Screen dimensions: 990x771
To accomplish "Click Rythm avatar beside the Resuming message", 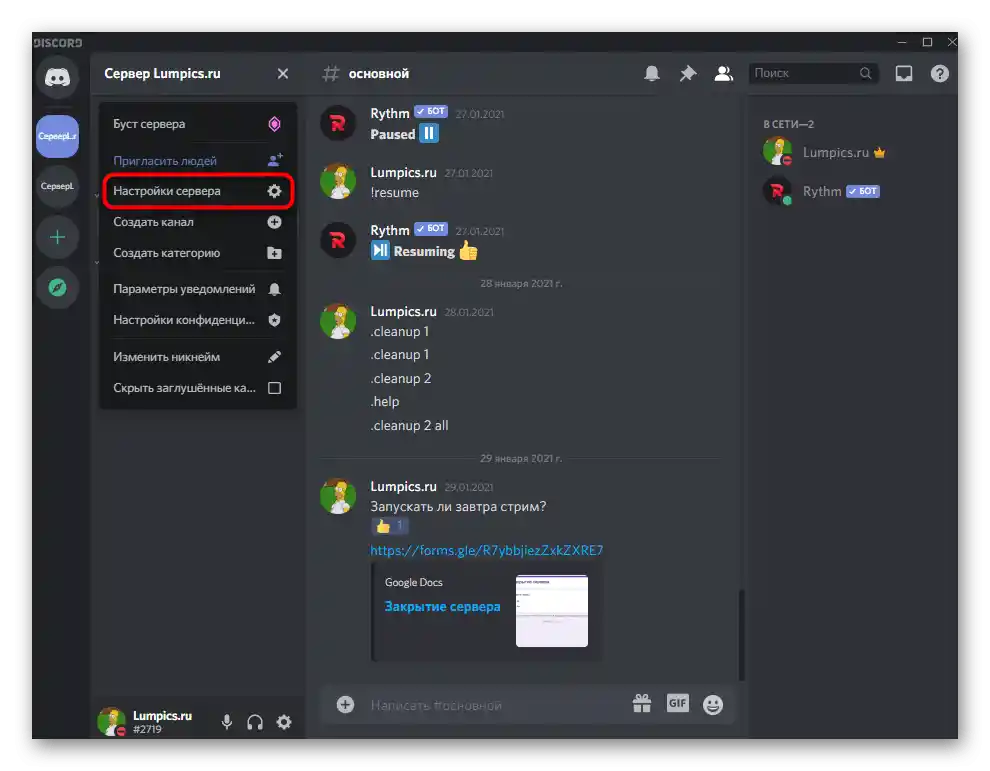I will [338, 240].
